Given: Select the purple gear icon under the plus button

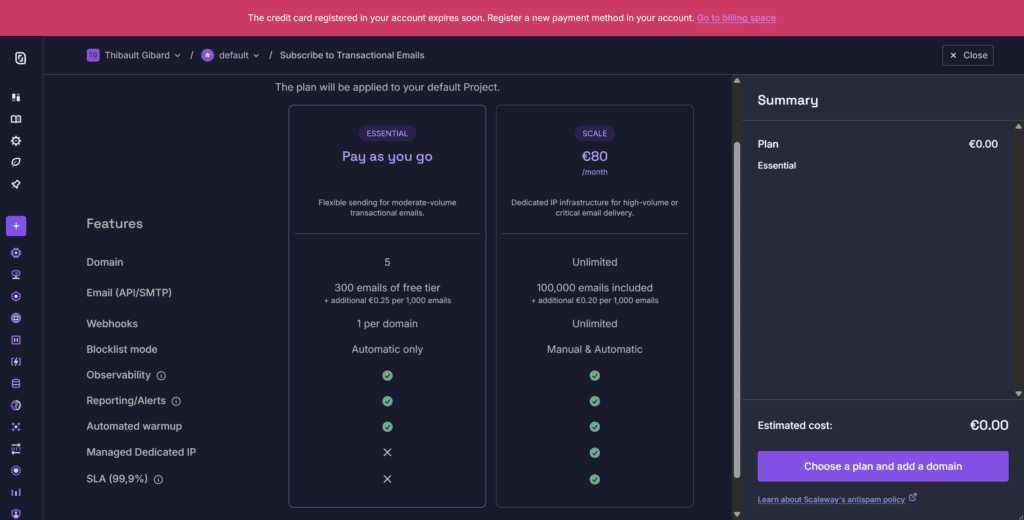Looking at the screenshot, I should (16, 253).
